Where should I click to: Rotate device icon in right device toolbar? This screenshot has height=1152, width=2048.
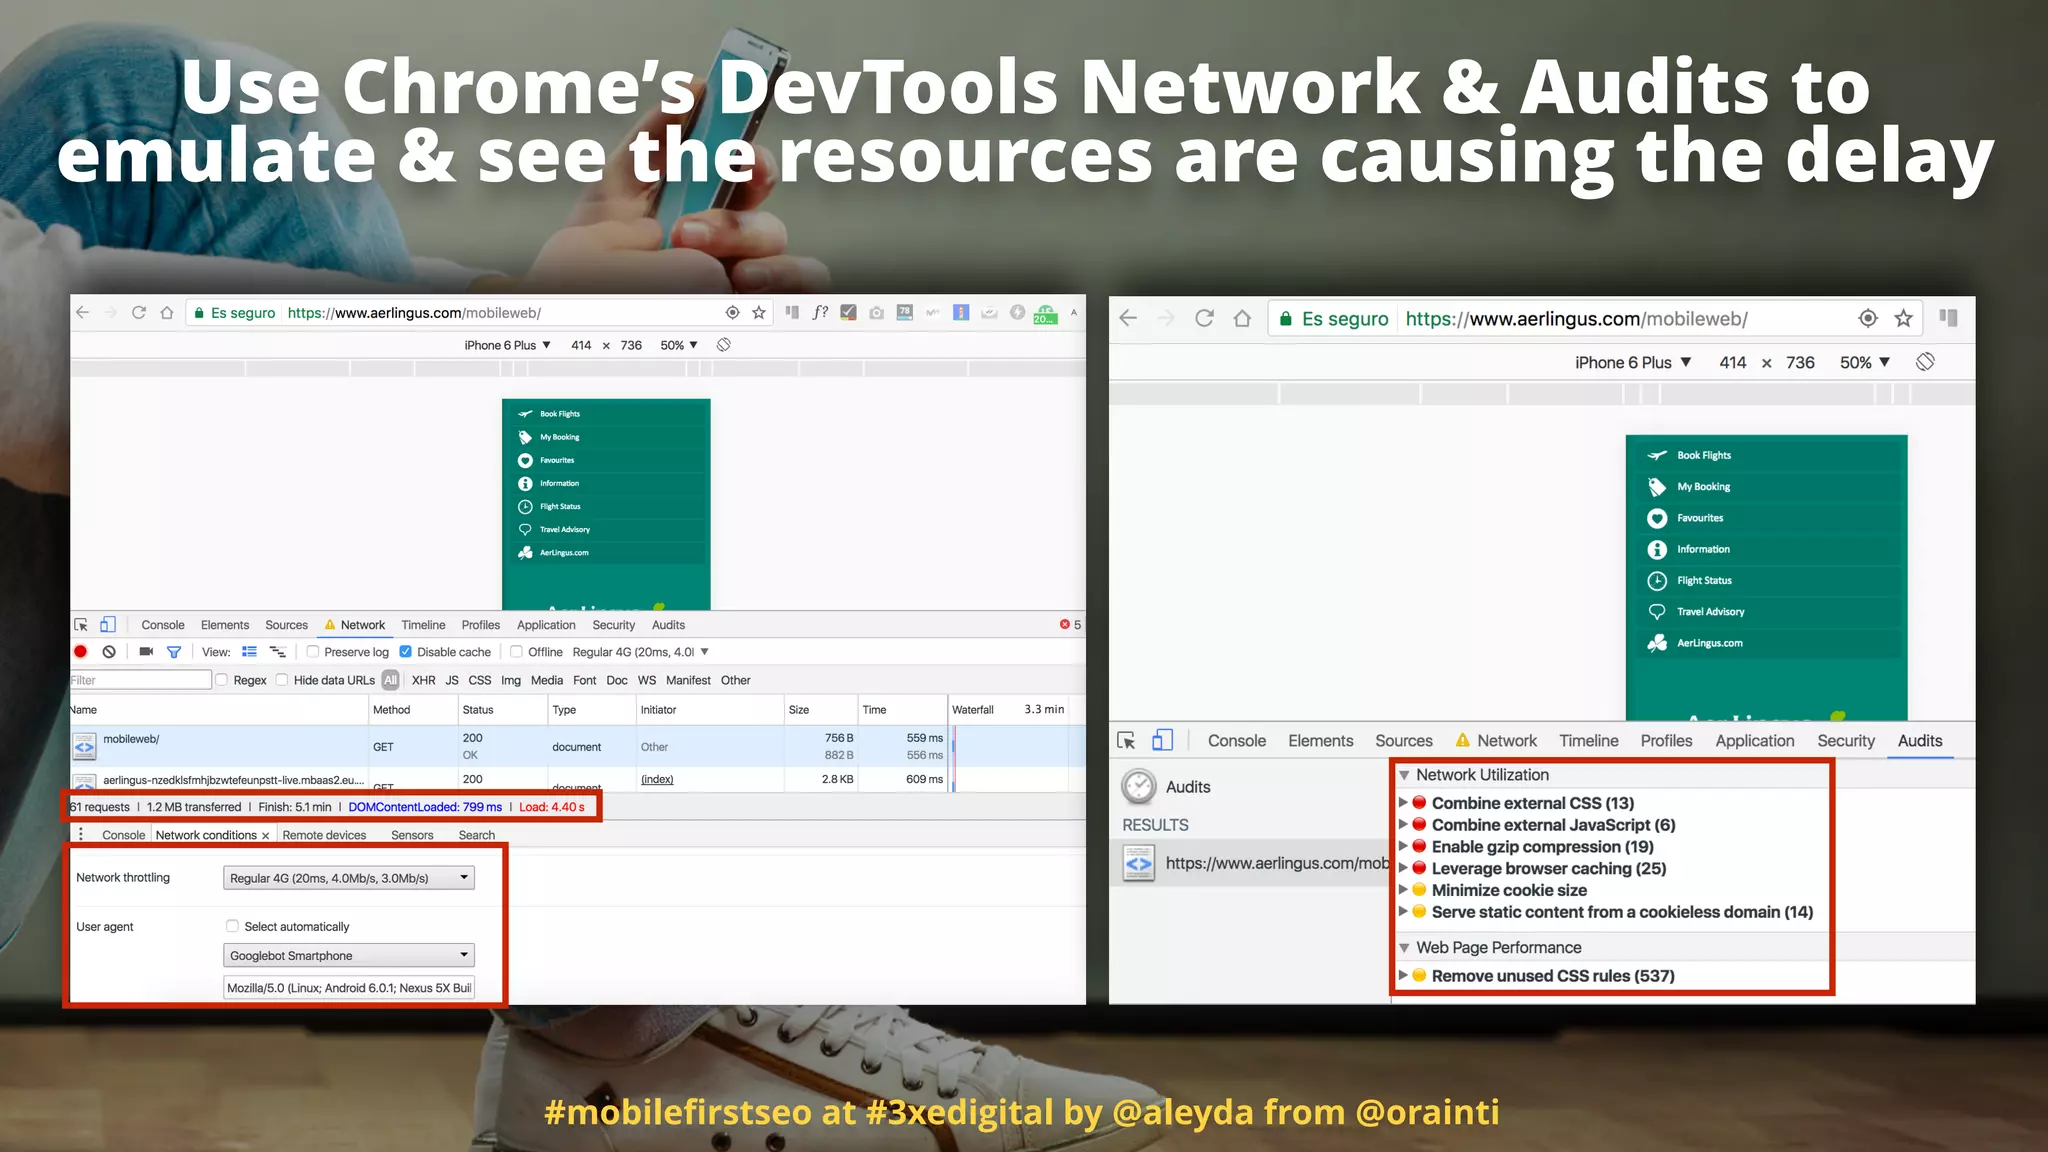pos(1925,362)
